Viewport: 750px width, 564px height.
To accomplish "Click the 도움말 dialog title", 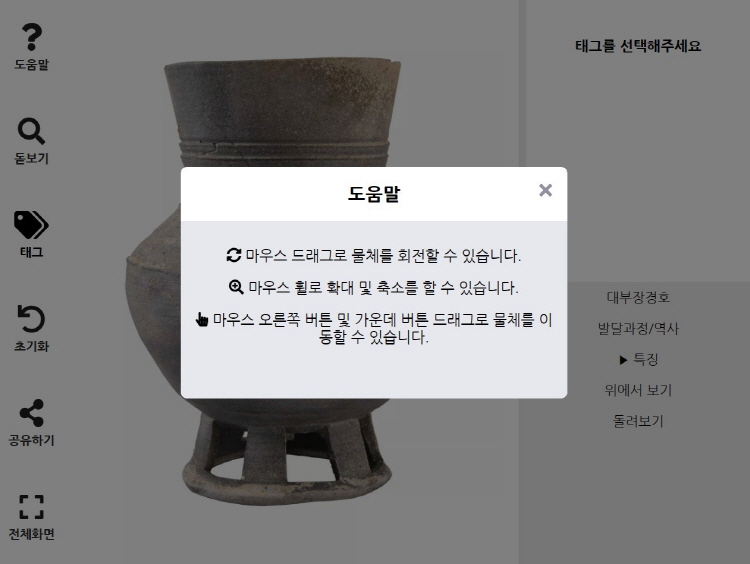I will (374, 194).
